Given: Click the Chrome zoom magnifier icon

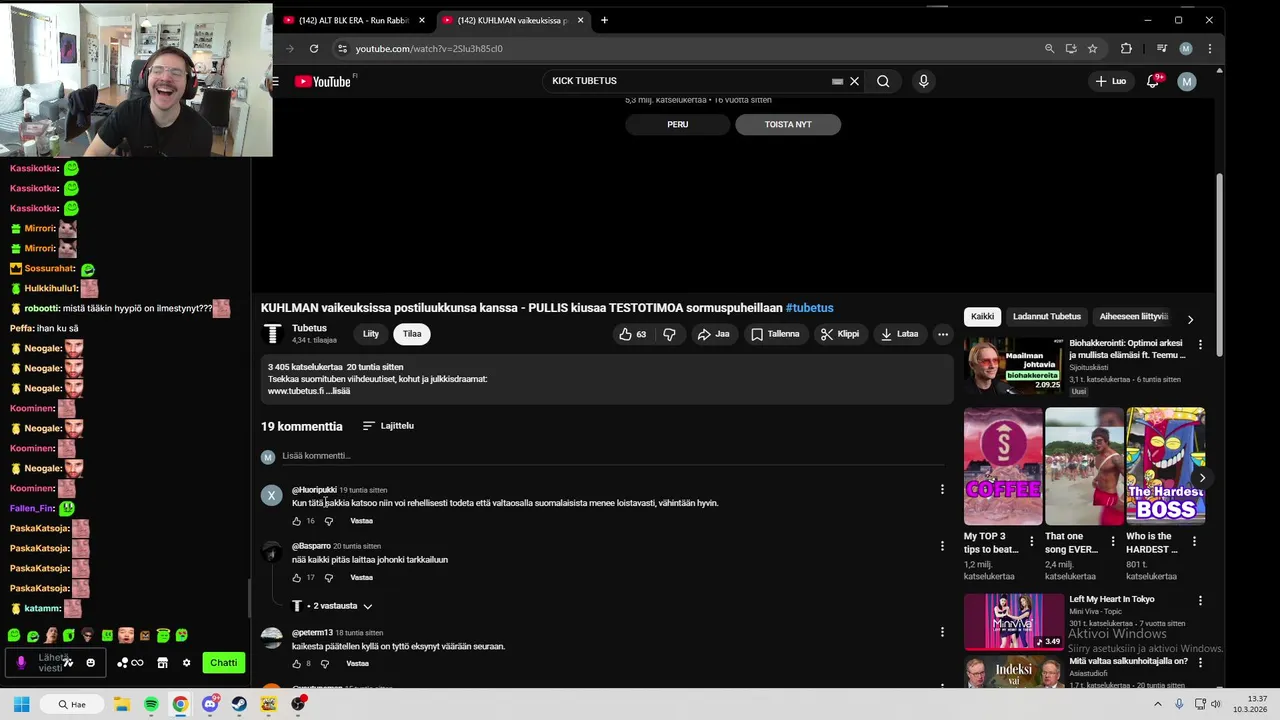Looking at the screenshot, I should [1049, 48].
